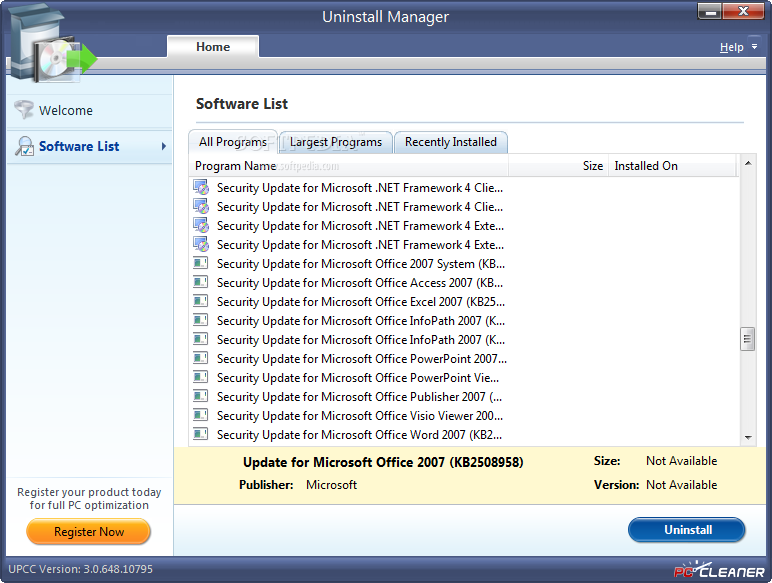This screenshot has width=772, height=583.
Task: Click the PC Cleaner logo
Action: tap(719, 570)
